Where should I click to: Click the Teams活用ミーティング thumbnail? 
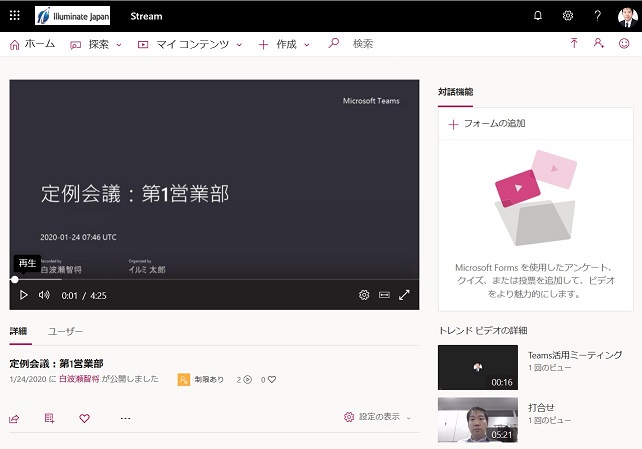[478, 367]
